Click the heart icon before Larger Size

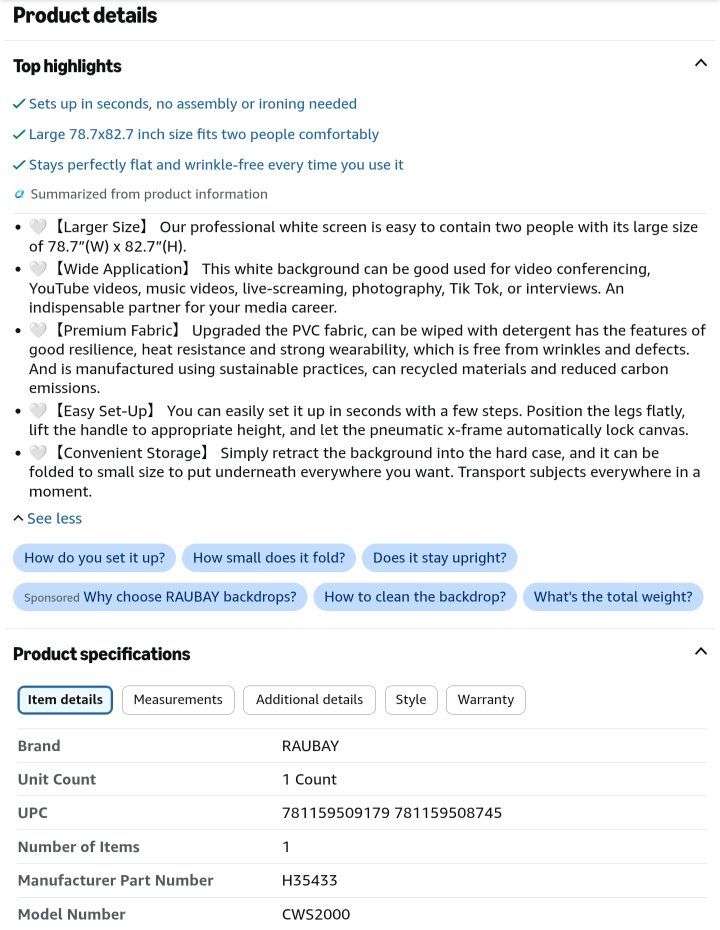(38, 227)
